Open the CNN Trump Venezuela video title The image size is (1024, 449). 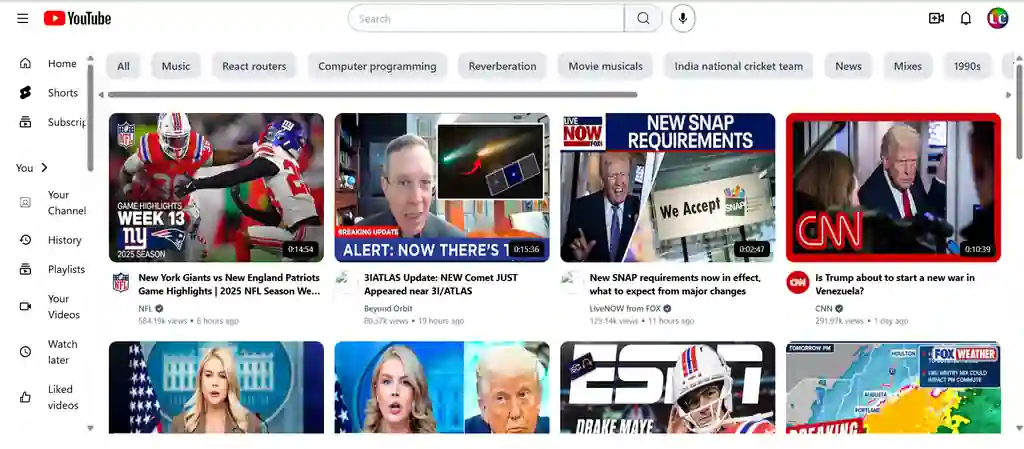[x=894, y=284]
